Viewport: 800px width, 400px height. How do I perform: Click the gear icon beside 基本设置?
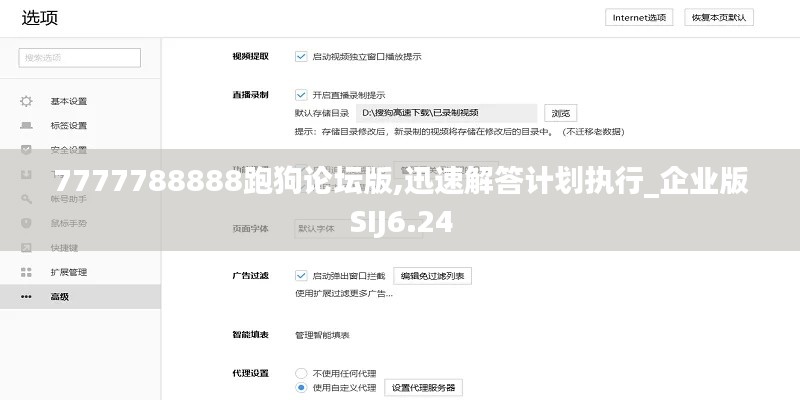pos(26,101)
